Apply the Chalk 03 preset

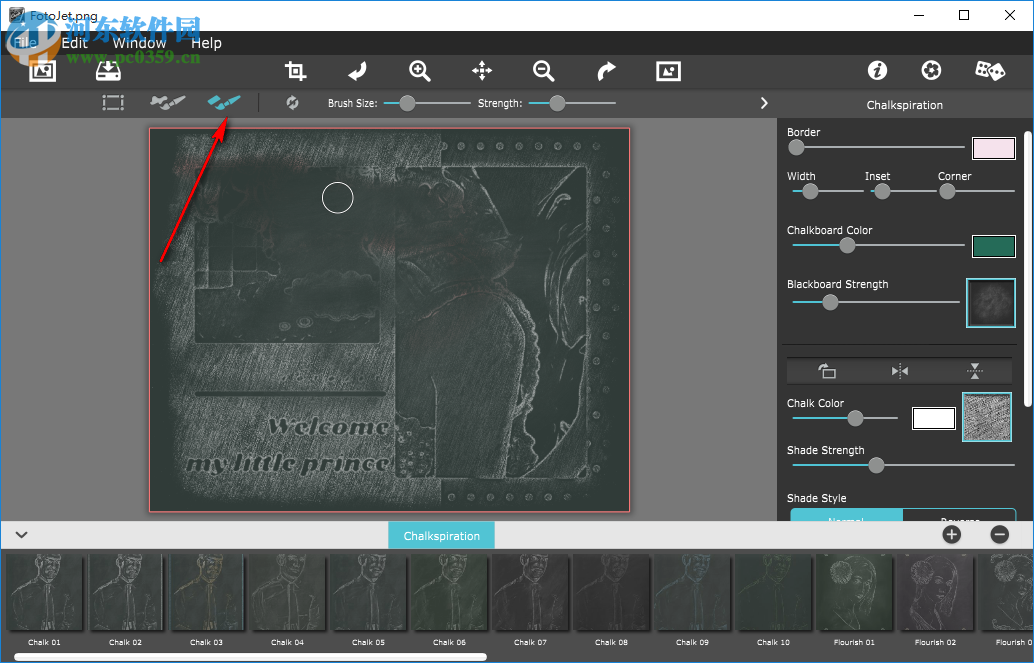click(x=206, y=592)
